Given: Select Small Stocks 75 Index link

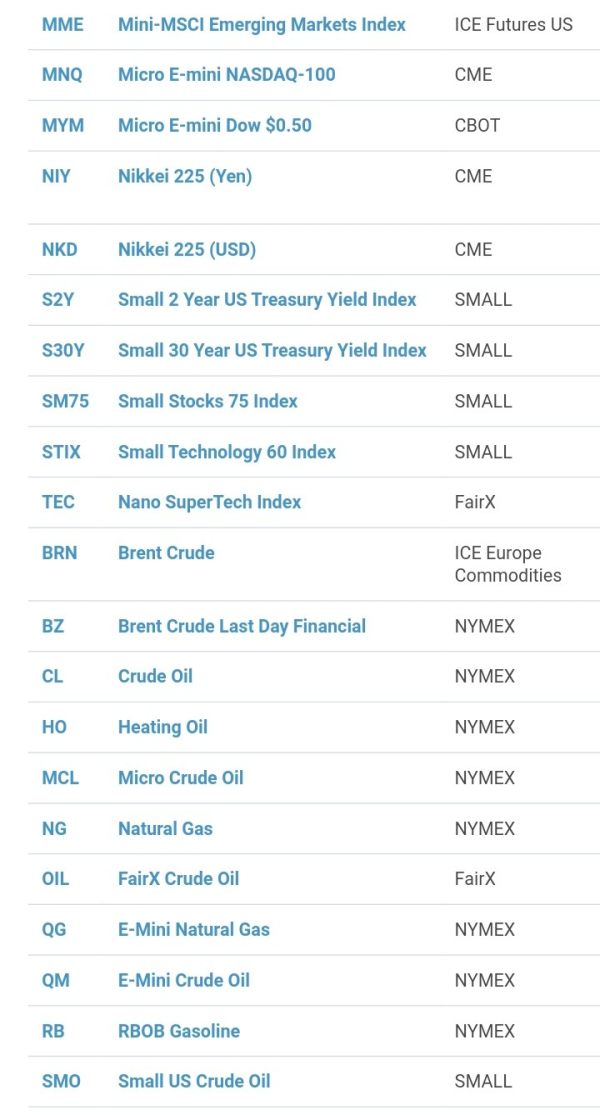Looking at the screenshot, I should [x=208, y=401].
